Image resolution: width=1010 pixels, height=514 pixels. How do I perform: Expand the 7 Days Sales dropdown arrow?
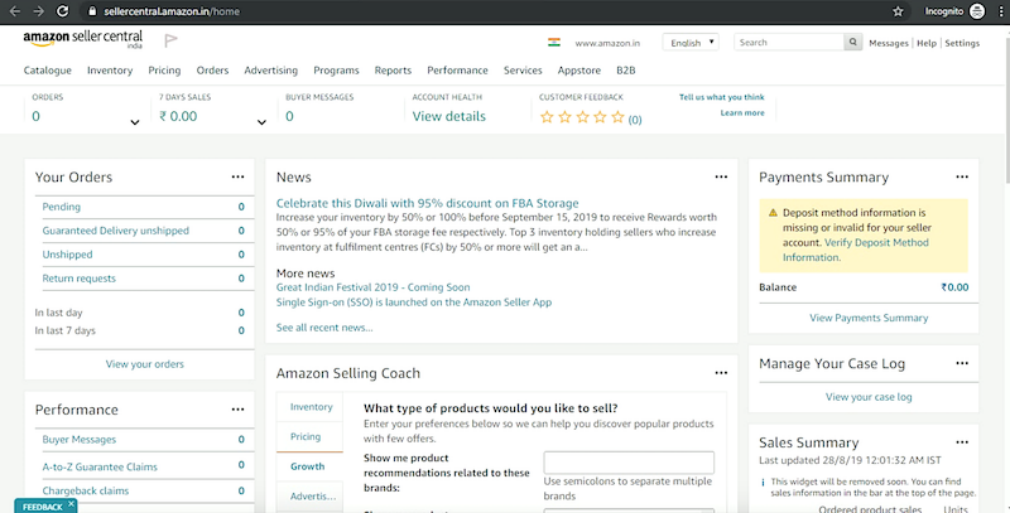click(x=262, y=122)
